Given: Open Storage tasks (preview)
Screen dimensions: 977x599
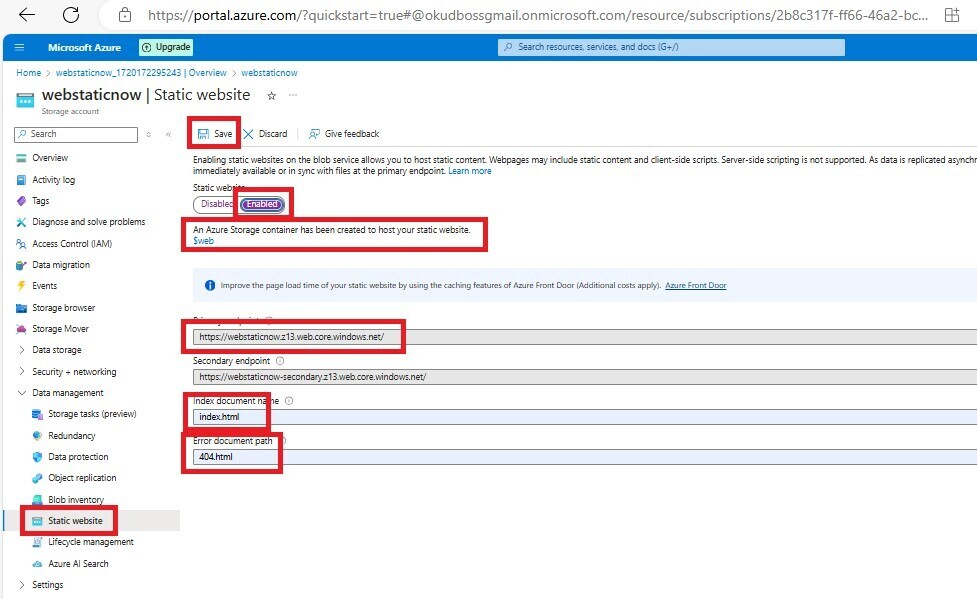Looking at the screenshot, I should click(x=91, y=414).
